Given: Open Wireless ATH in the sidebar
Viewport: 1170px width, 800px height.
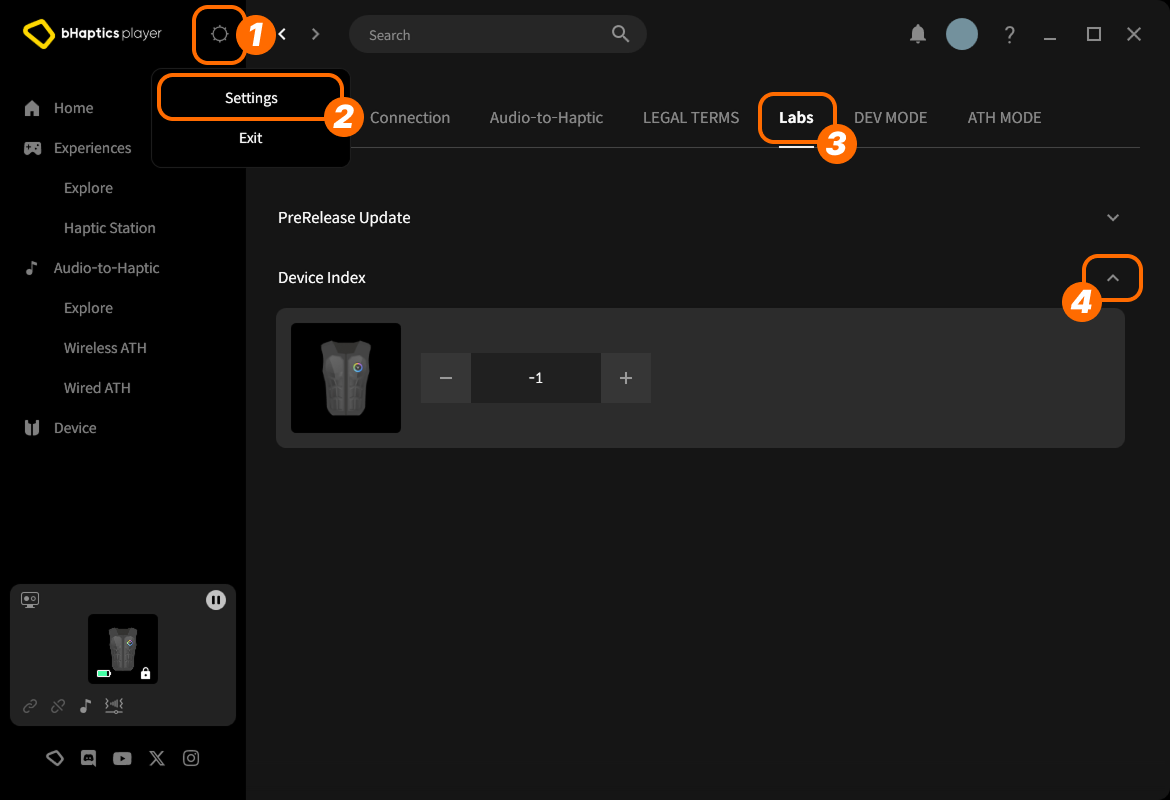Looking at the screenshot, I should (105, 349).
